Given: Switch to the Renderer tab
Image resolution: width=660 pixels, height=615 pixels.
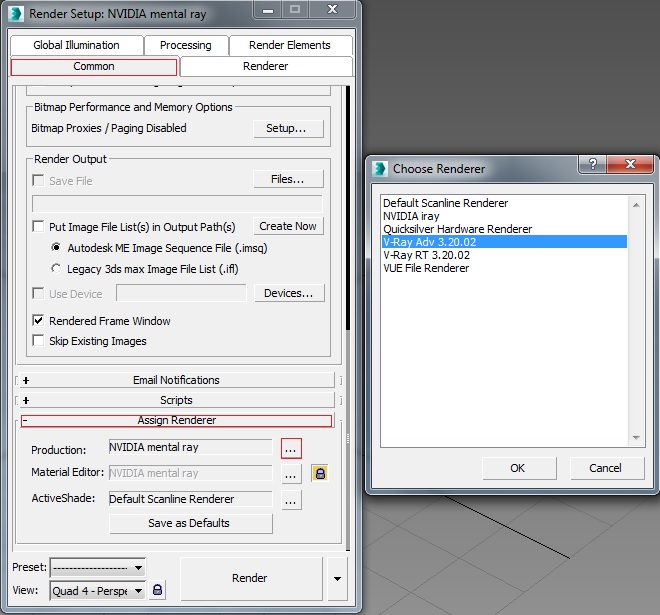Looking at the screenshot, I should tap(266, 66).
